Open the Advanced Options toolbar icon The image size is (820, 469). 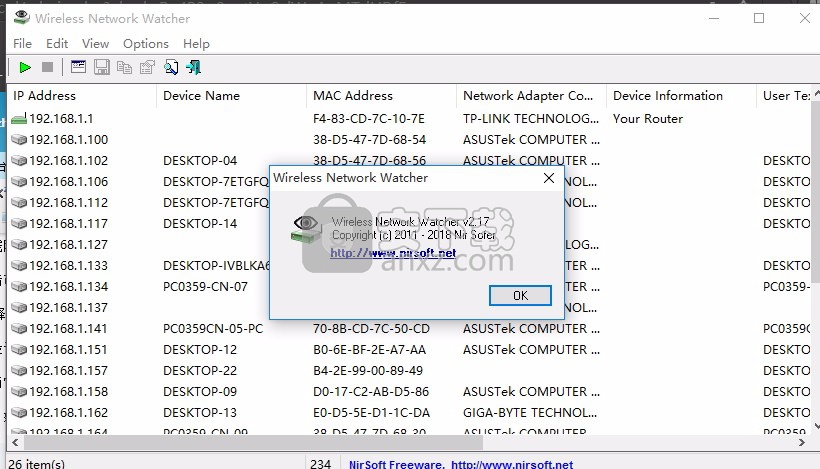click(78, 67)
